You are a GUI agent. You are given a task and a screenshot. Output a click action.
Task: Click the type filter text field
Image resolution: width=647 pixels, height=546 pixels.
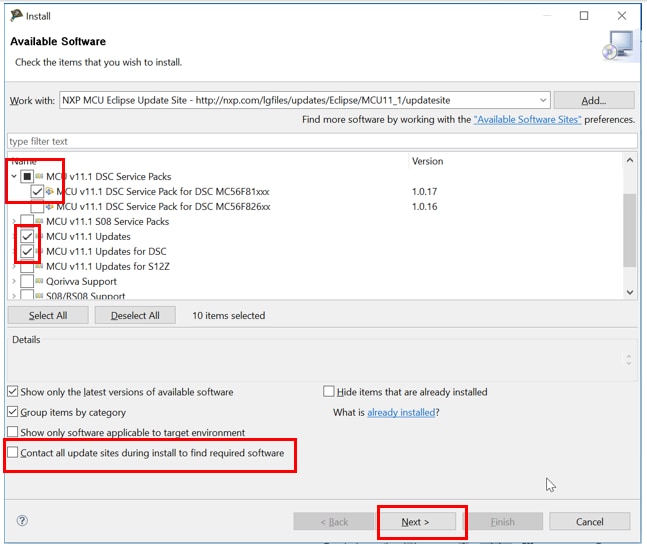(x=320, y=142)
